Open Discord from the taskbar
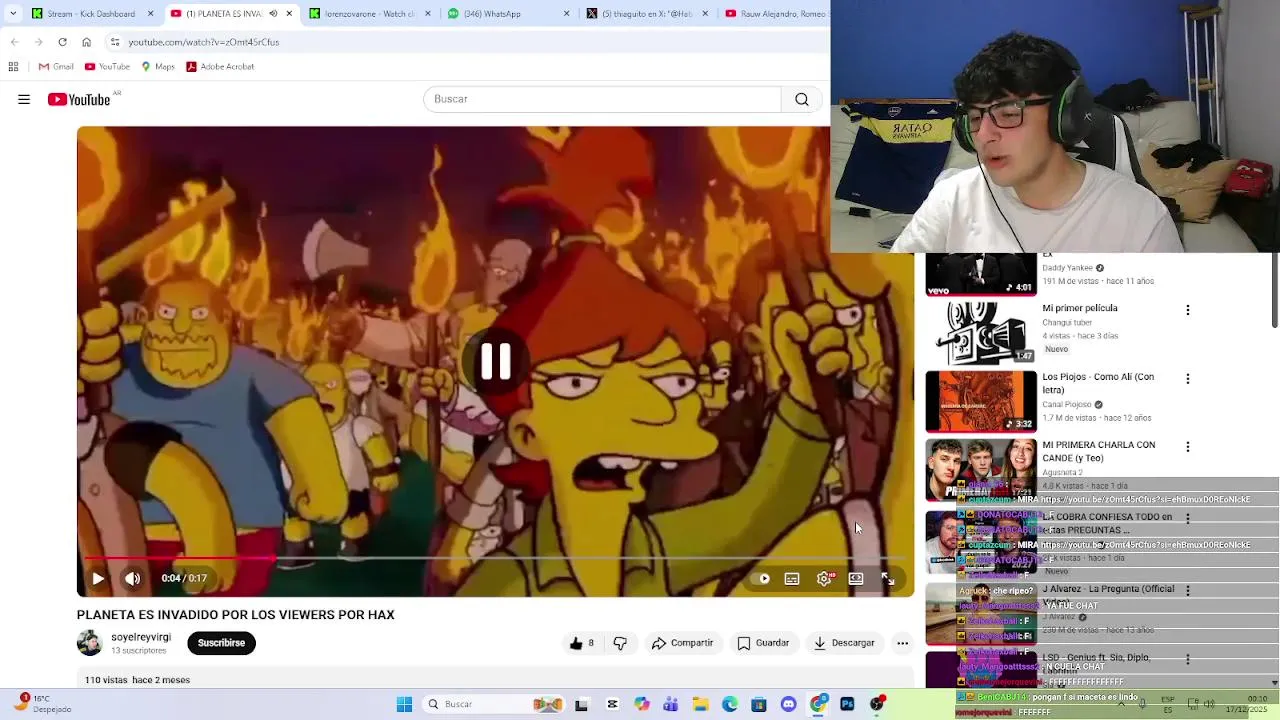Image resolution: width=1280 pixels, height=720 pixels. coord(789,704)
